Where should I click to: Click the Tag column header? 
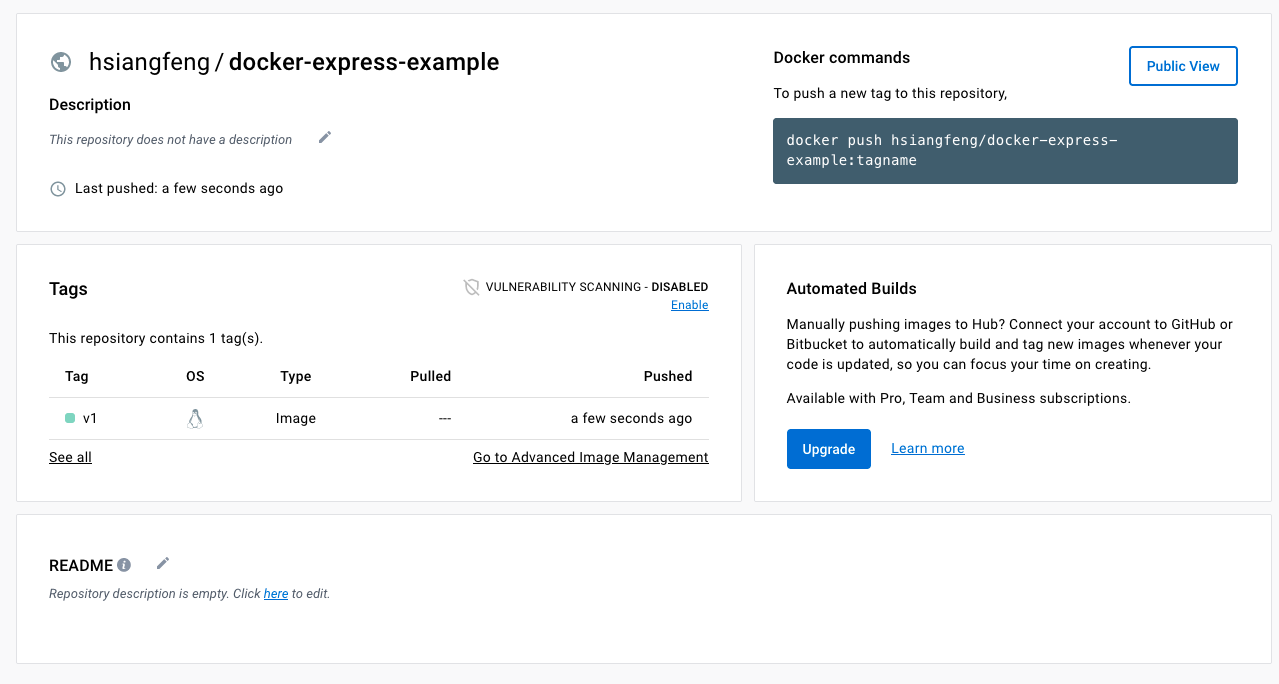77,377
